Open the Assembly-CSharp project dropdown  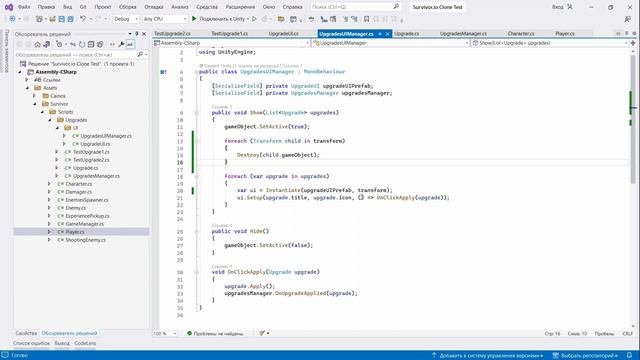click(231, 43)
